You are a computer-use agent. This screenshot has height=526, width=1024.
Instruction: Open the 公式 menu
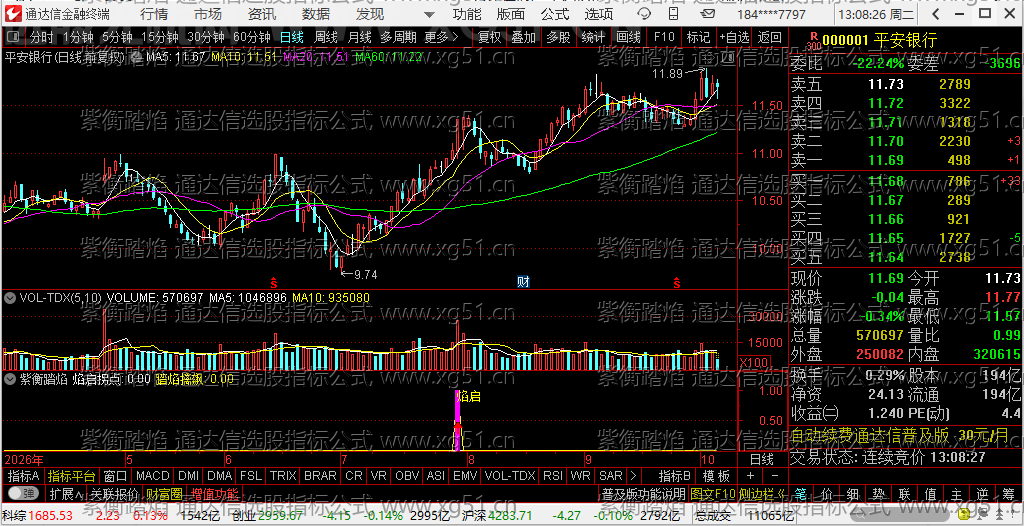pos(555,14)
